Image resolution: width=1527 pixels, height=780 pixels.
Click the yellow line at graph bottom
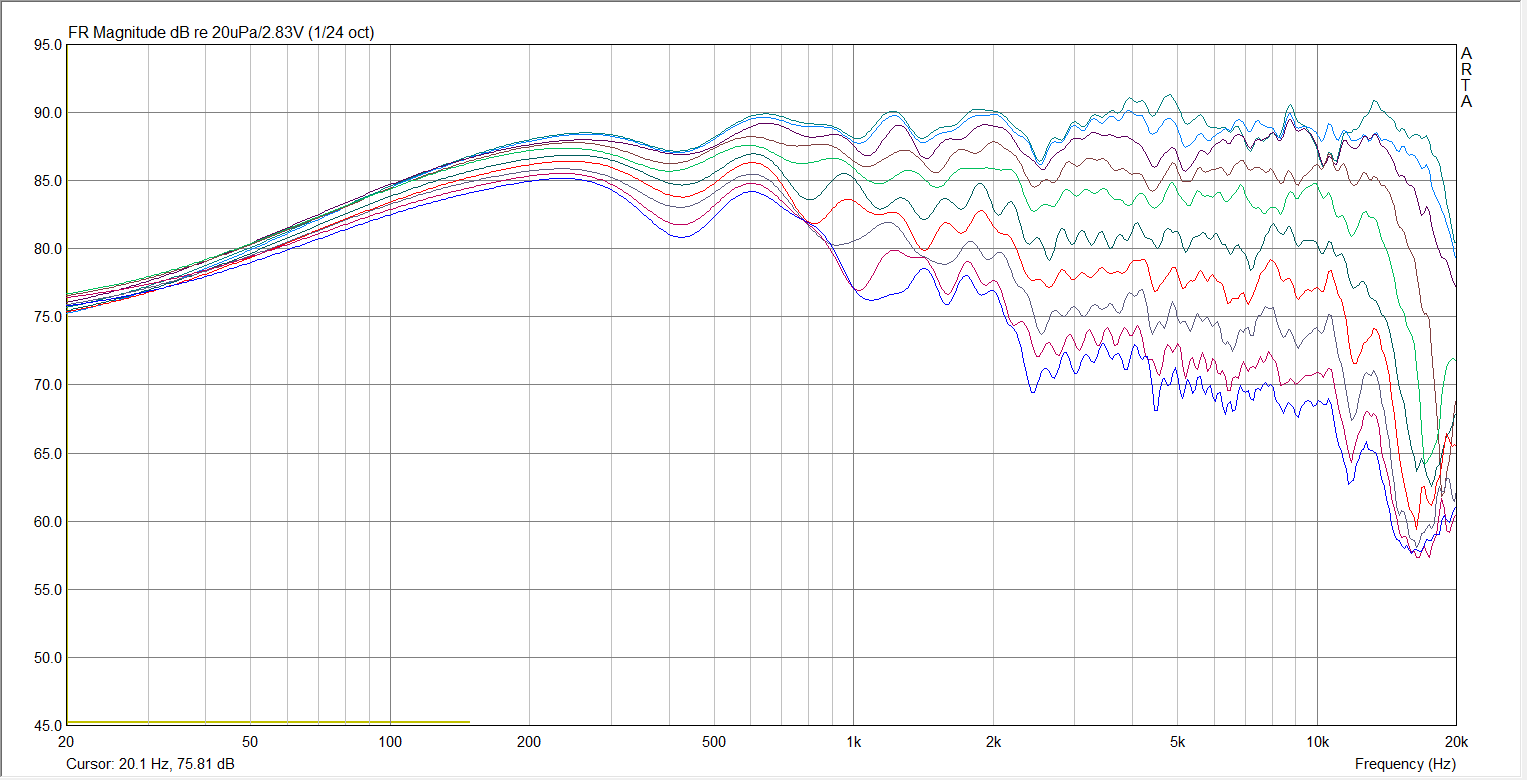[268, 722]
